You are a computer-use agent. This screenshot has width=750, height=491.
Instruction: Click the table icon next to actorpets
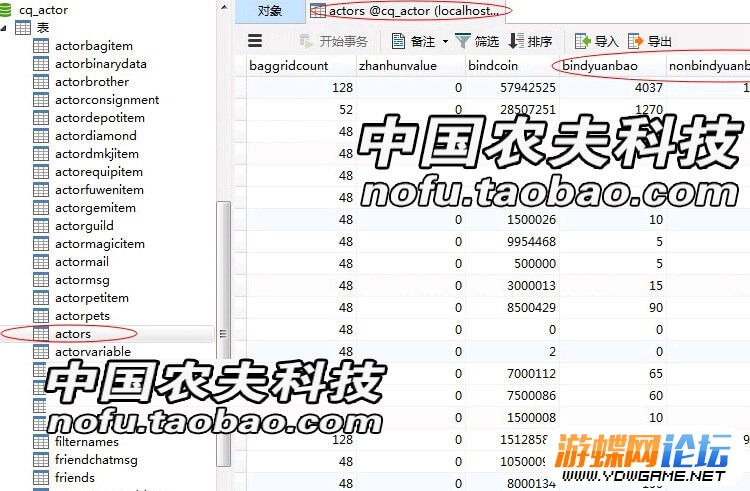pyautogui.click(x=41, y=316)
